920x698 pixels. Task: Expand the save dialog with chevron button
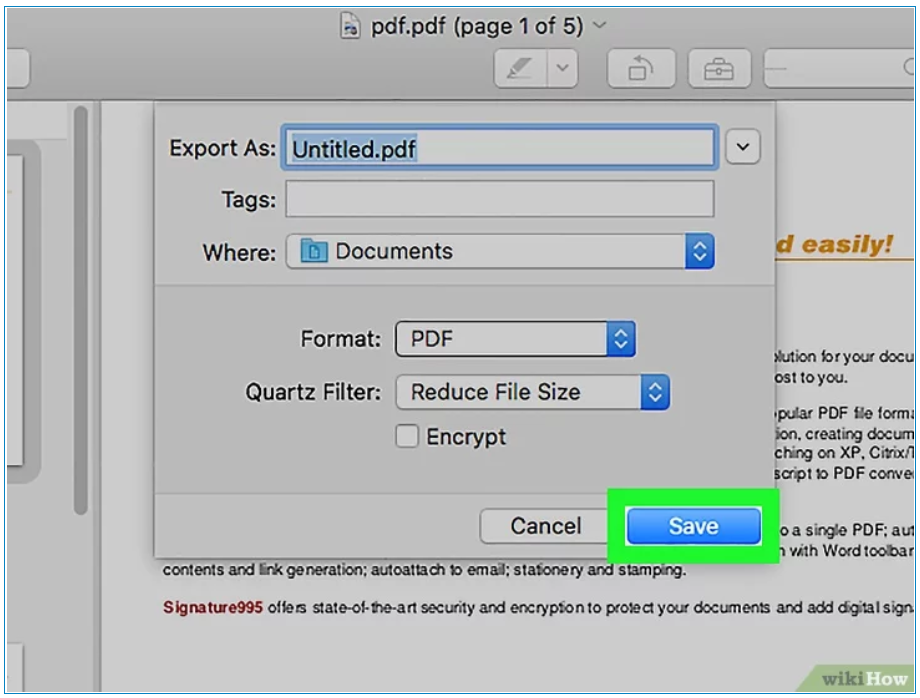pos(743,147)
